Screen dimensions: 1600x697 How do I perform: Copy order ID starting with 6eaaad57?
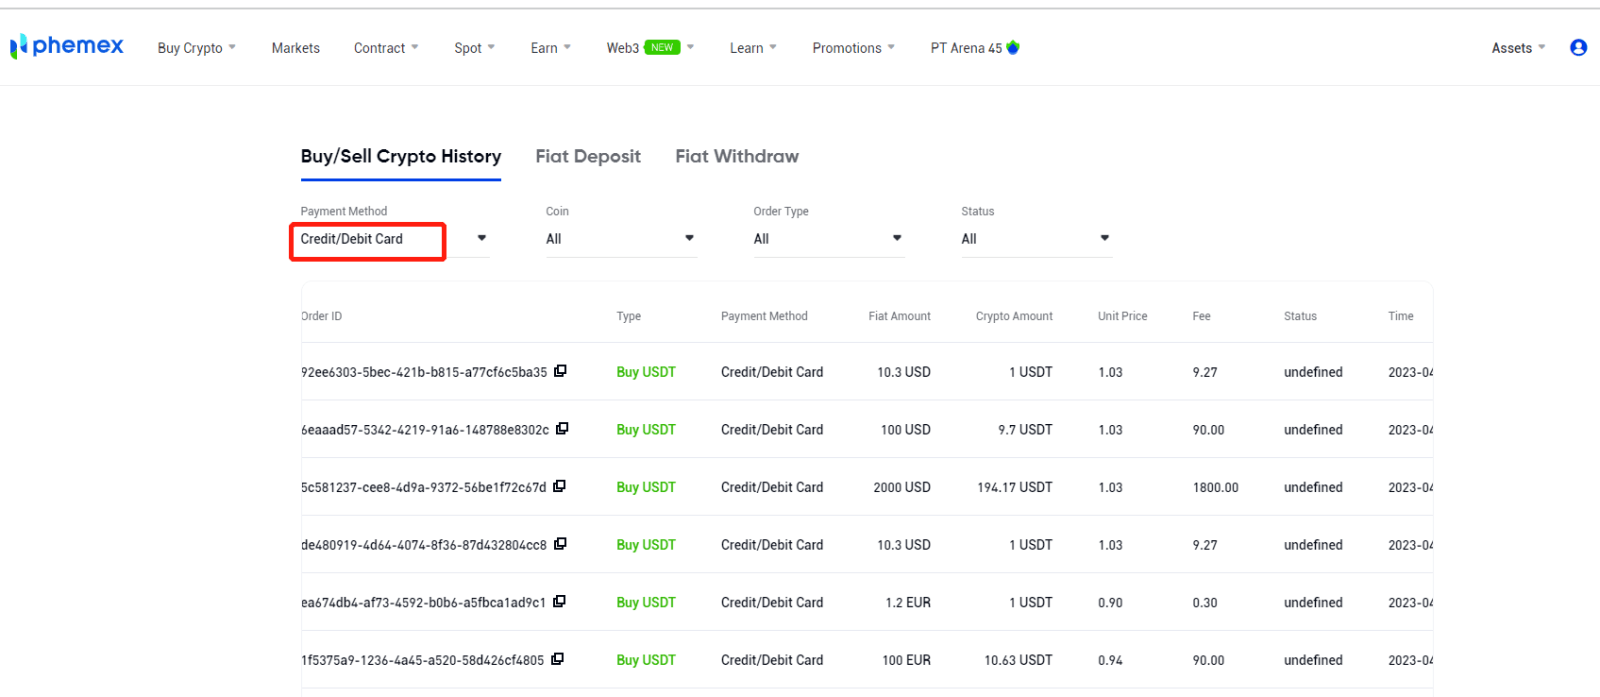pyautogui.click(x=562, y=429)
